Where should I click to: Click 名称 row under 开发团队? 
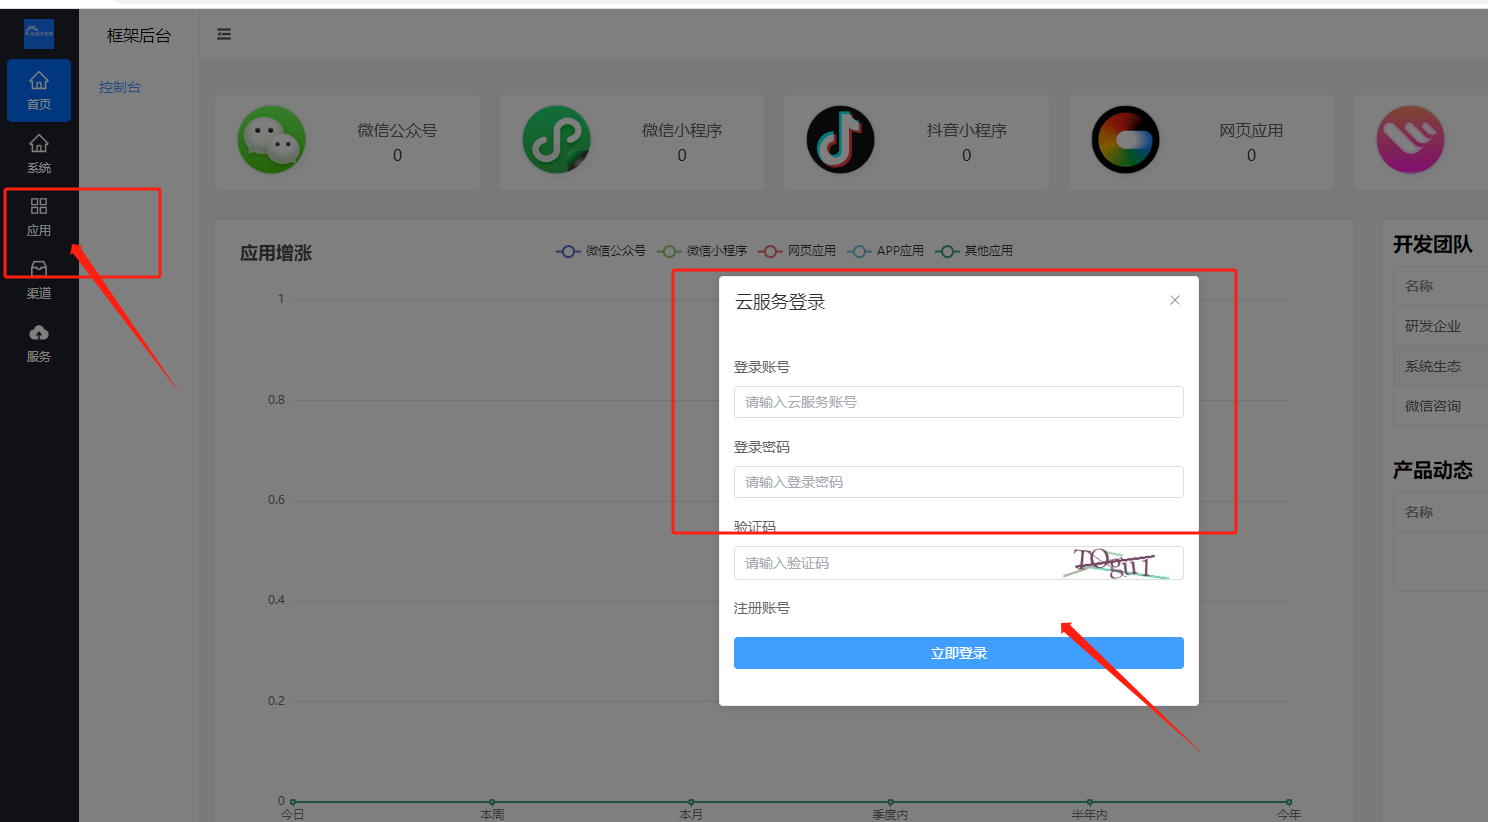[1440, 286]
